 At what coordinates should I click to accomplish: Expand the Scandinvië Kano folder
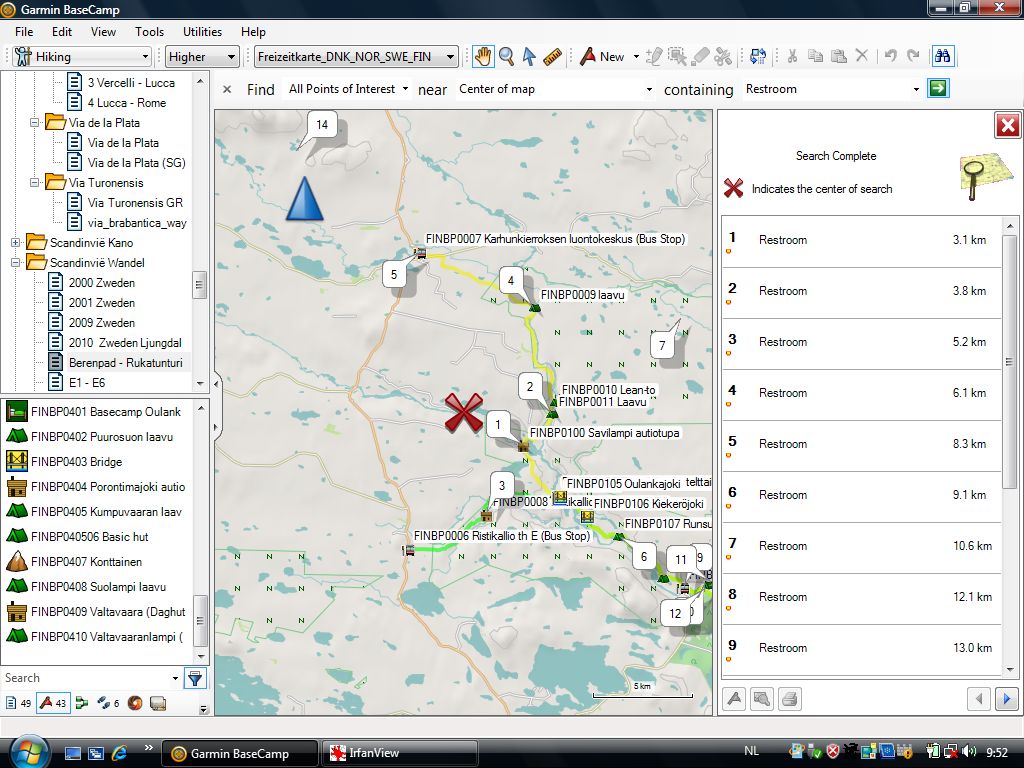coord(16,243)
